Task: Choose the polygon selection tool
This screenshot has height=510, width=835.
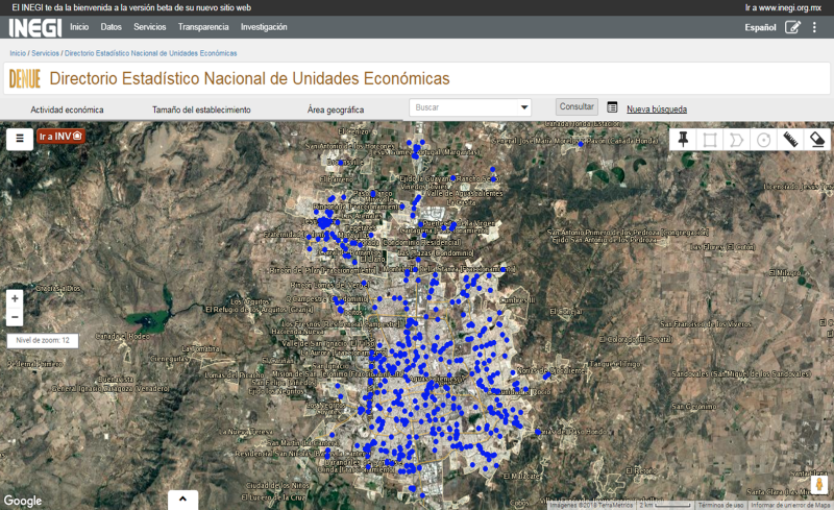Action: (737, 140)
